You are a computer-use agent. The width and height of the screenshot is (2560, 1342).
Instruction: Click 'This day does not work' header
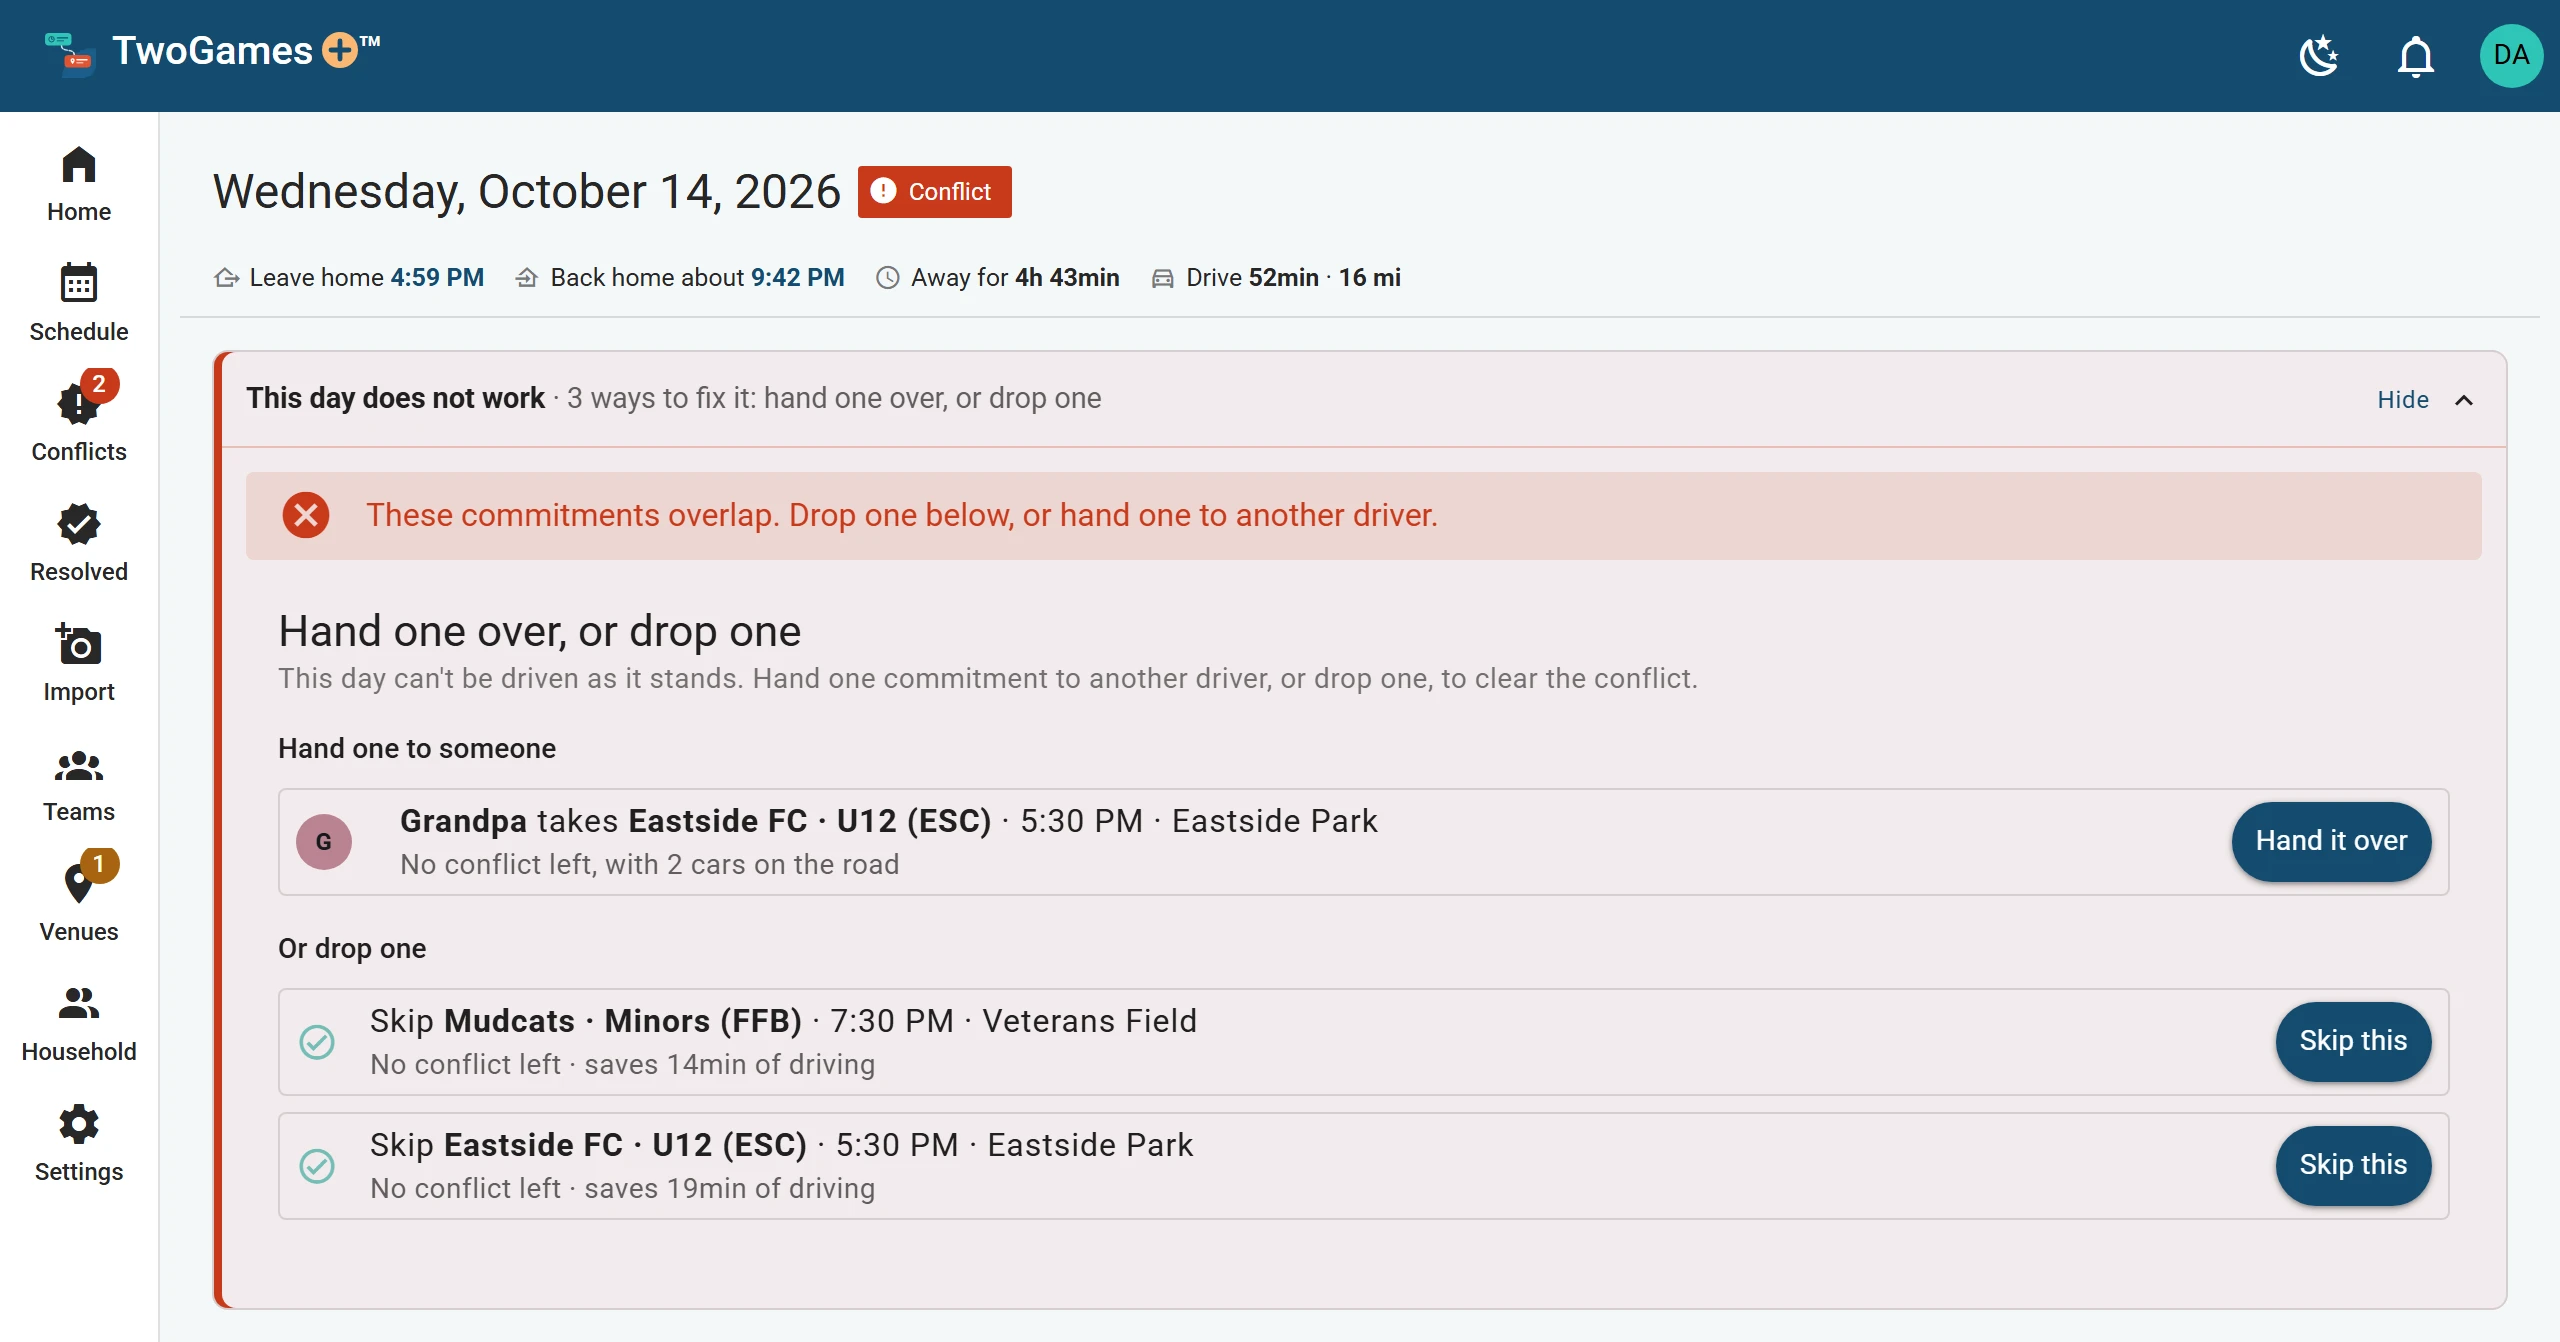[395, 398]
